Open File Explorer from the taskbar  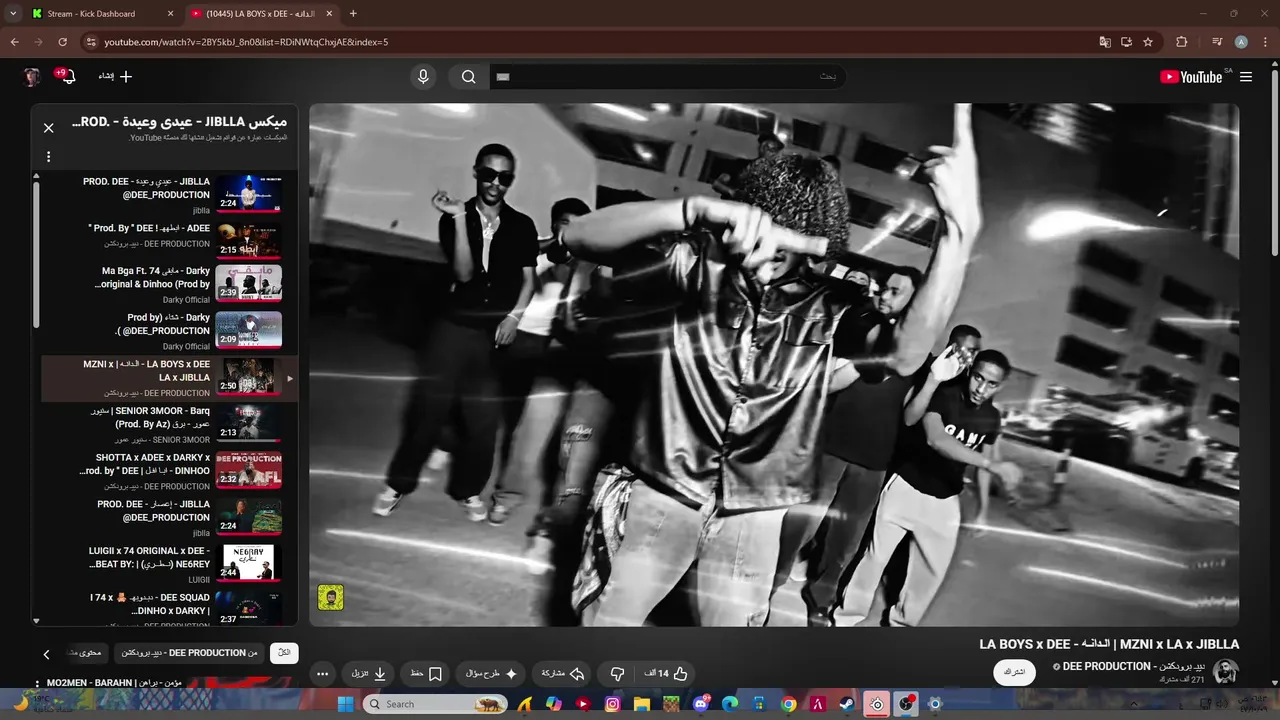[x=642, y=704]
